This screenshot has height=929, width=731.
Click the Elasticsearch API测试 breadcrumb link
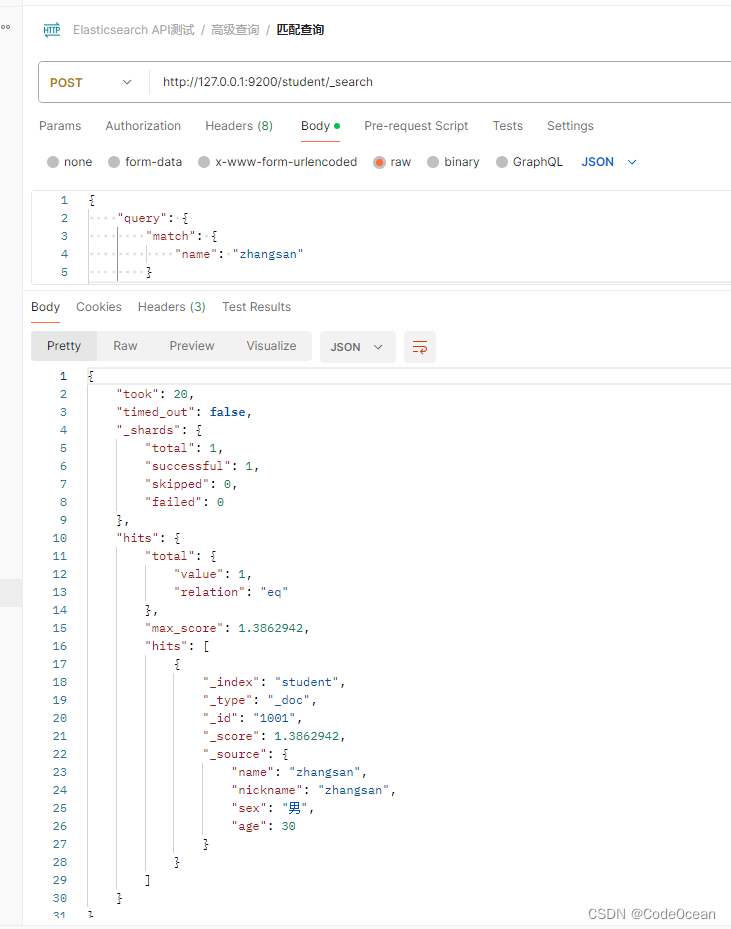click(133, 30)
